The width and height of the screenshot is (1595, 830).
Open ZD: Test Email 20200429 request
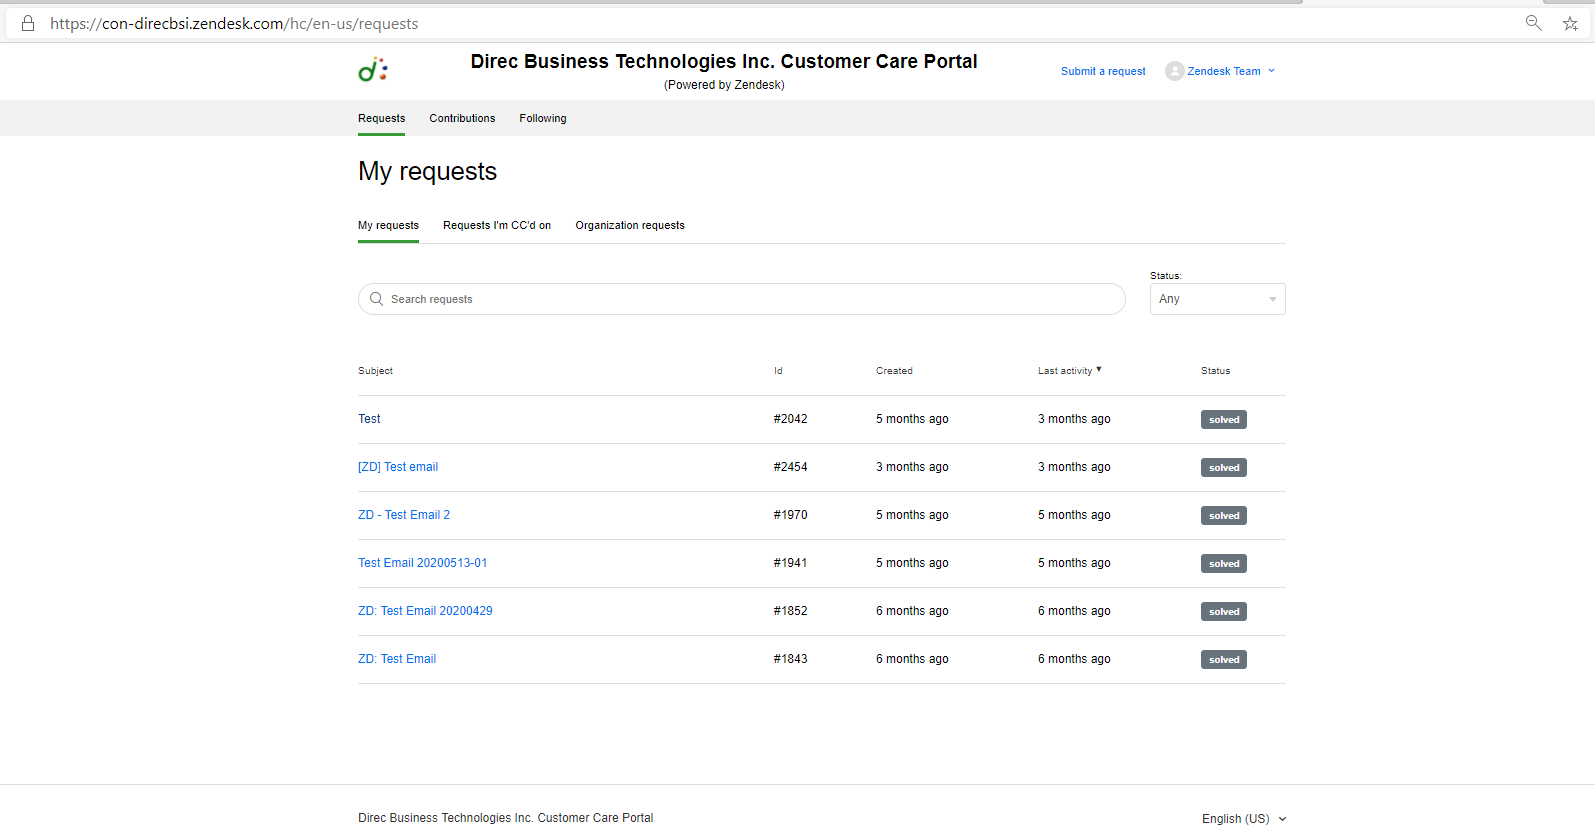coord(425,611)
